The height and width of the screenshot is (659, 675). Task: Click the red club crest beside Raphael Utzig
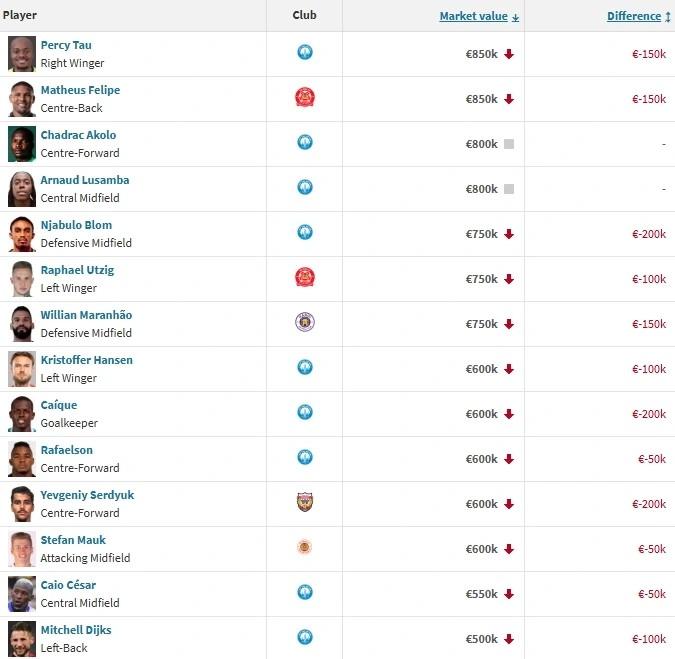[x=305, y=277]
